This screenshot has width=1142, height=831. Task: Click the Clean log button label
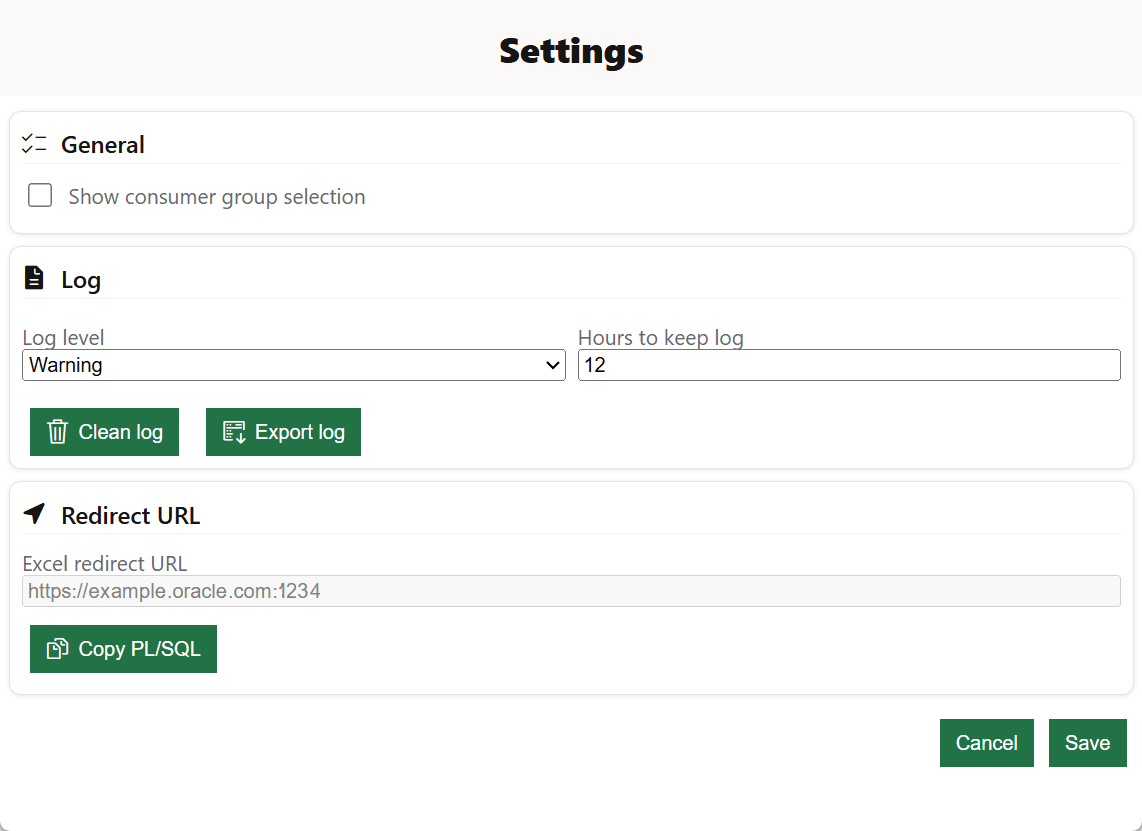[x=120, y=432]
